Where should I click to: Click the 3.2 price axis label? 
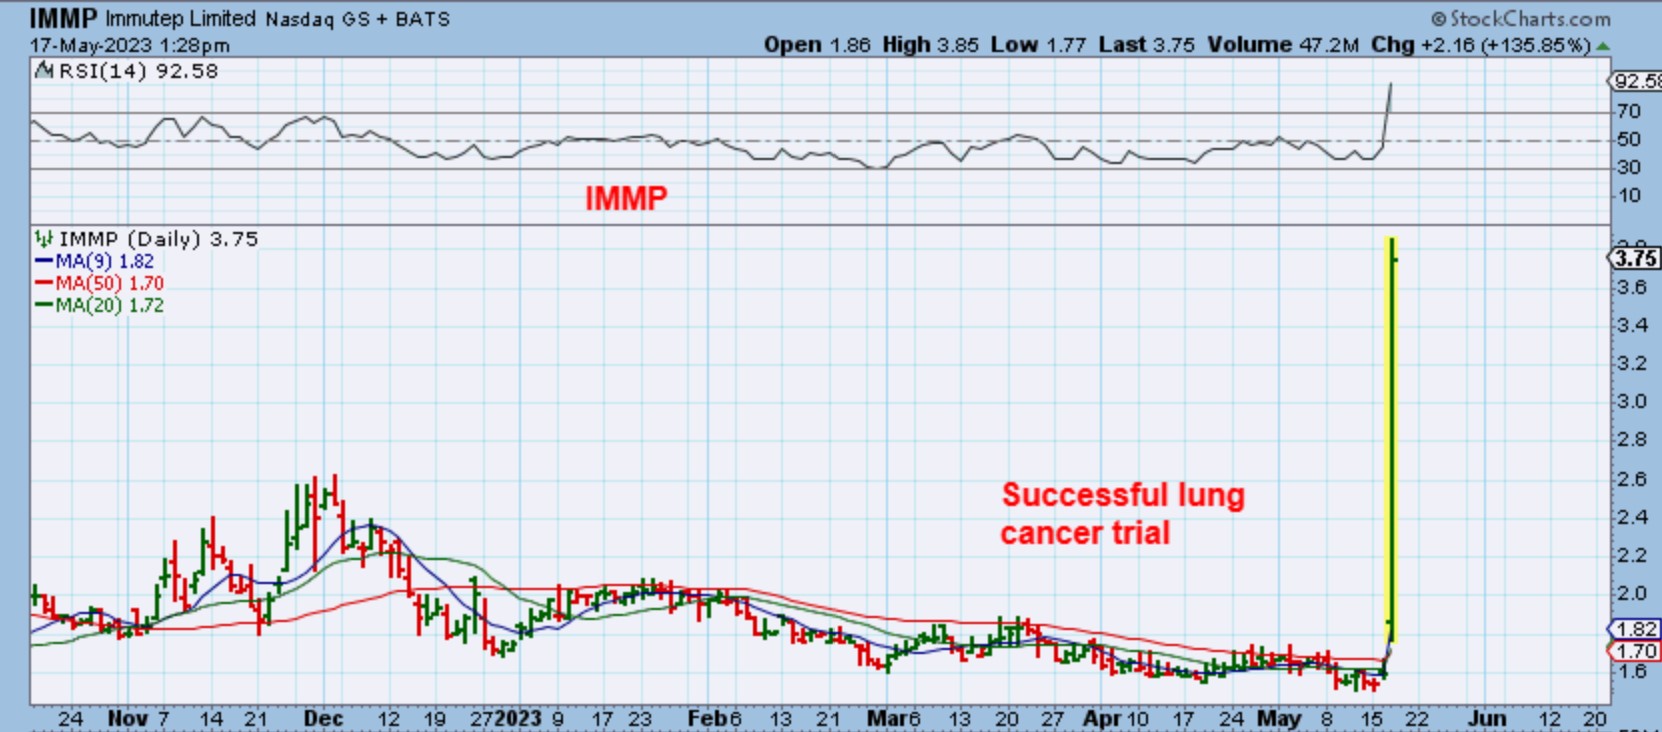coord(1632,363)
